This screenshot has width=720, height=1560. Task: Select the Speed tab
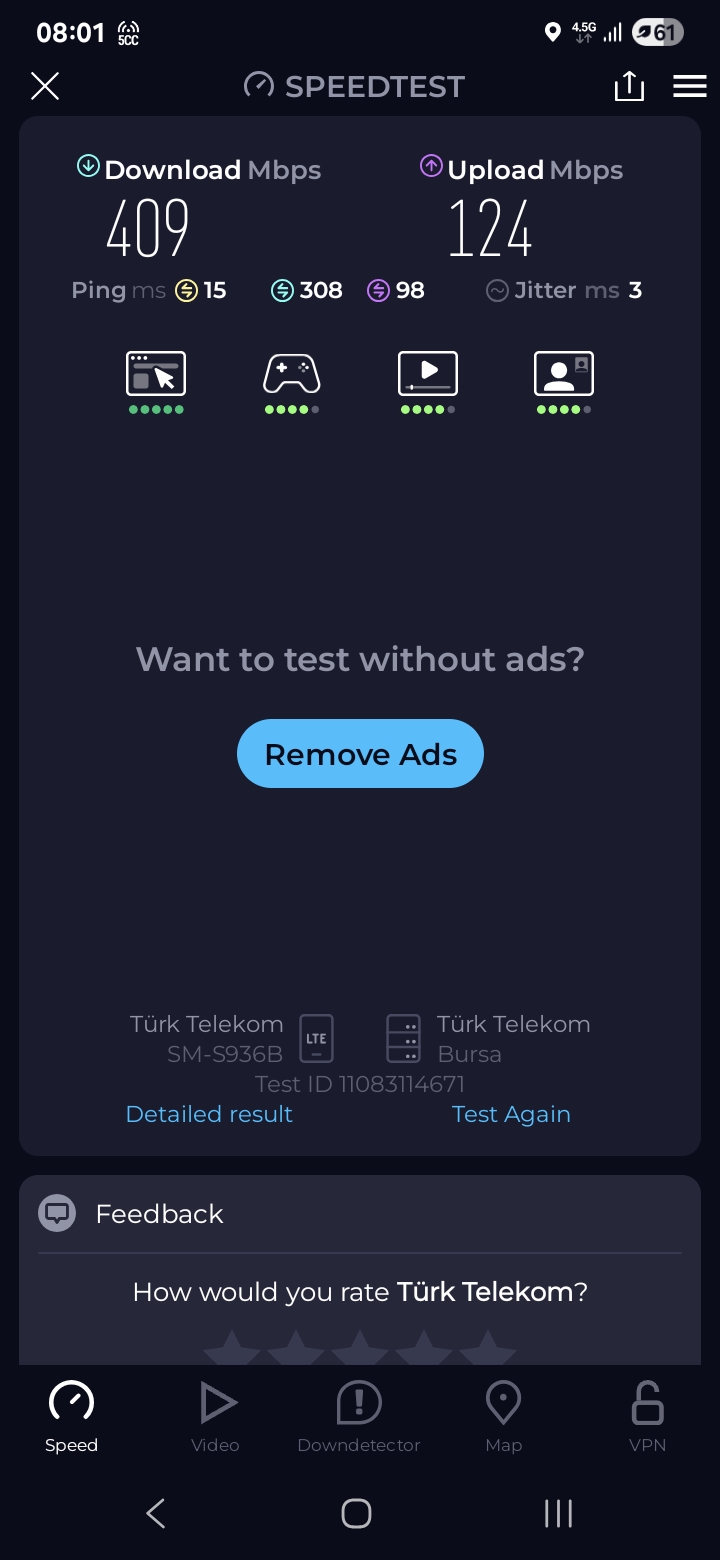coord(71,1417)
